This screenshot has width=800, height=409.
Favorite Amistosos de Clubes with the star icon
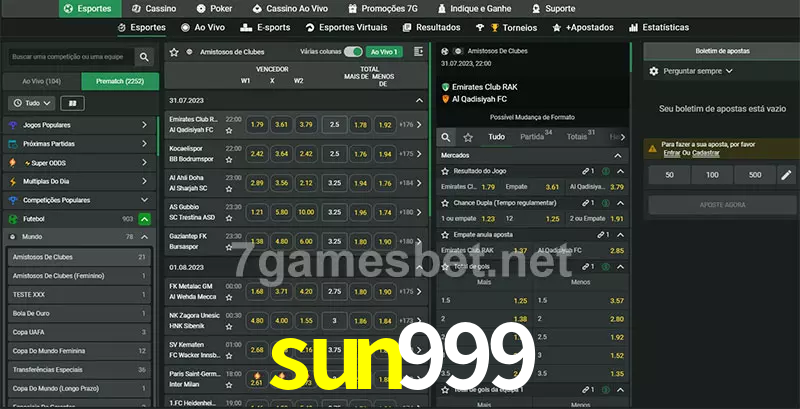click(x=174, y=50)
